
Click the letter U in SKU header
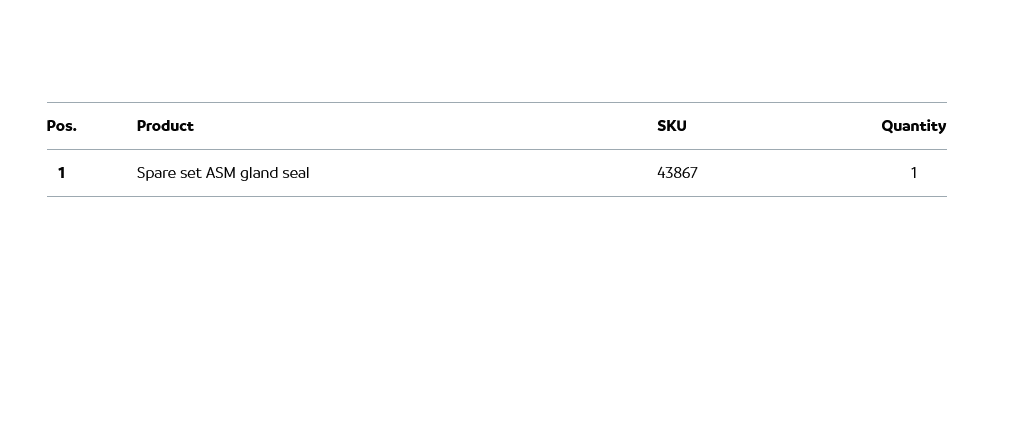(681, 126)
